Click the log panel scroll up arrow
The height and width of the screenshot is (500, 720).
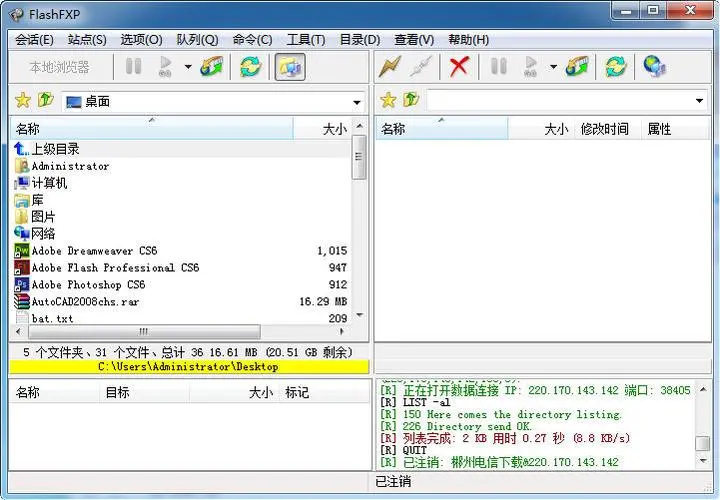703,390
